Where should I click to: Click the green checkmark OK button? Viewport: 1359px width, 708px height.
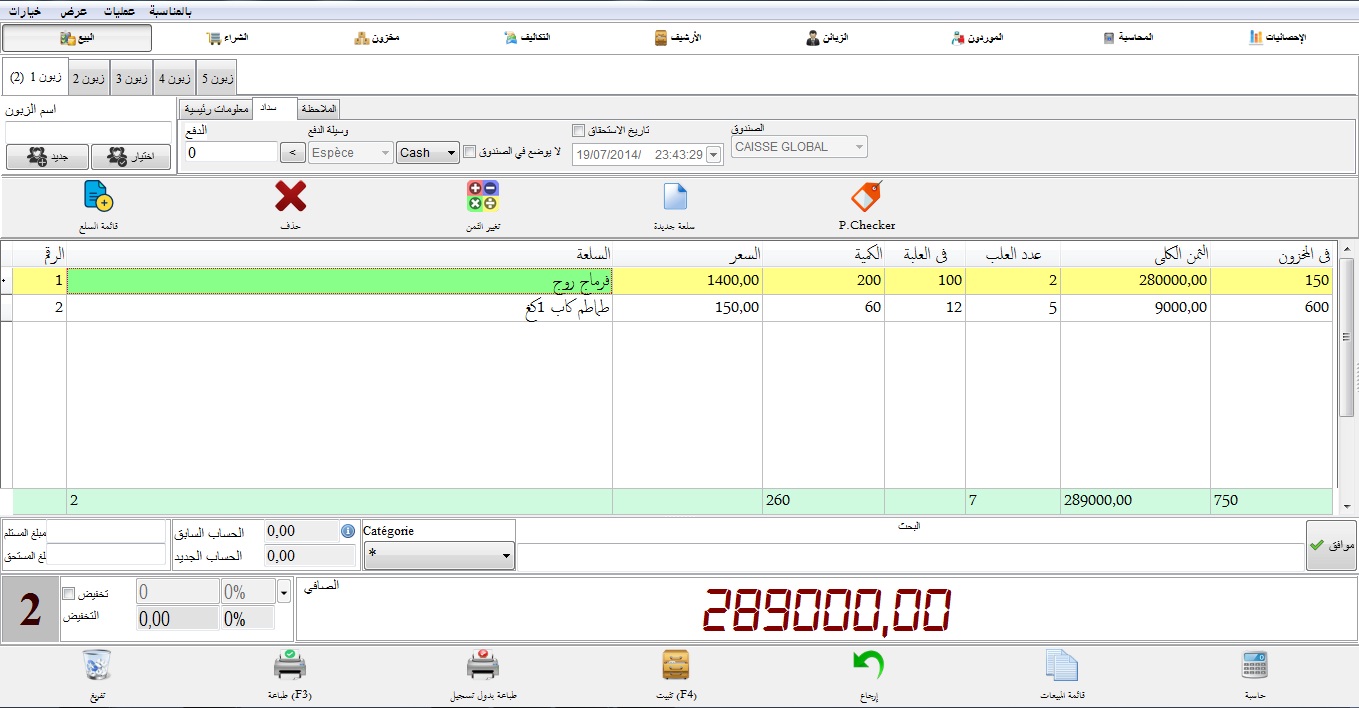[x=1330, y=546]
